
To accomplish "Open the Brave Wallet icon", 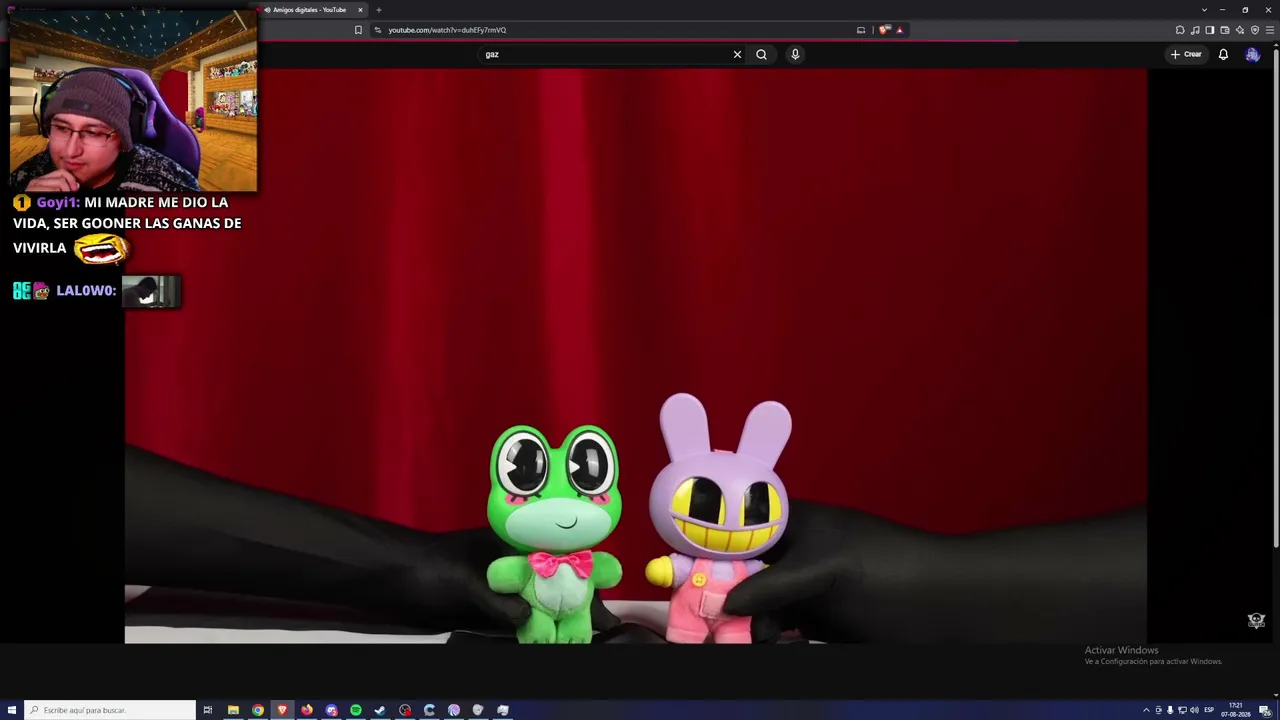I will [x=1225, y=30].
